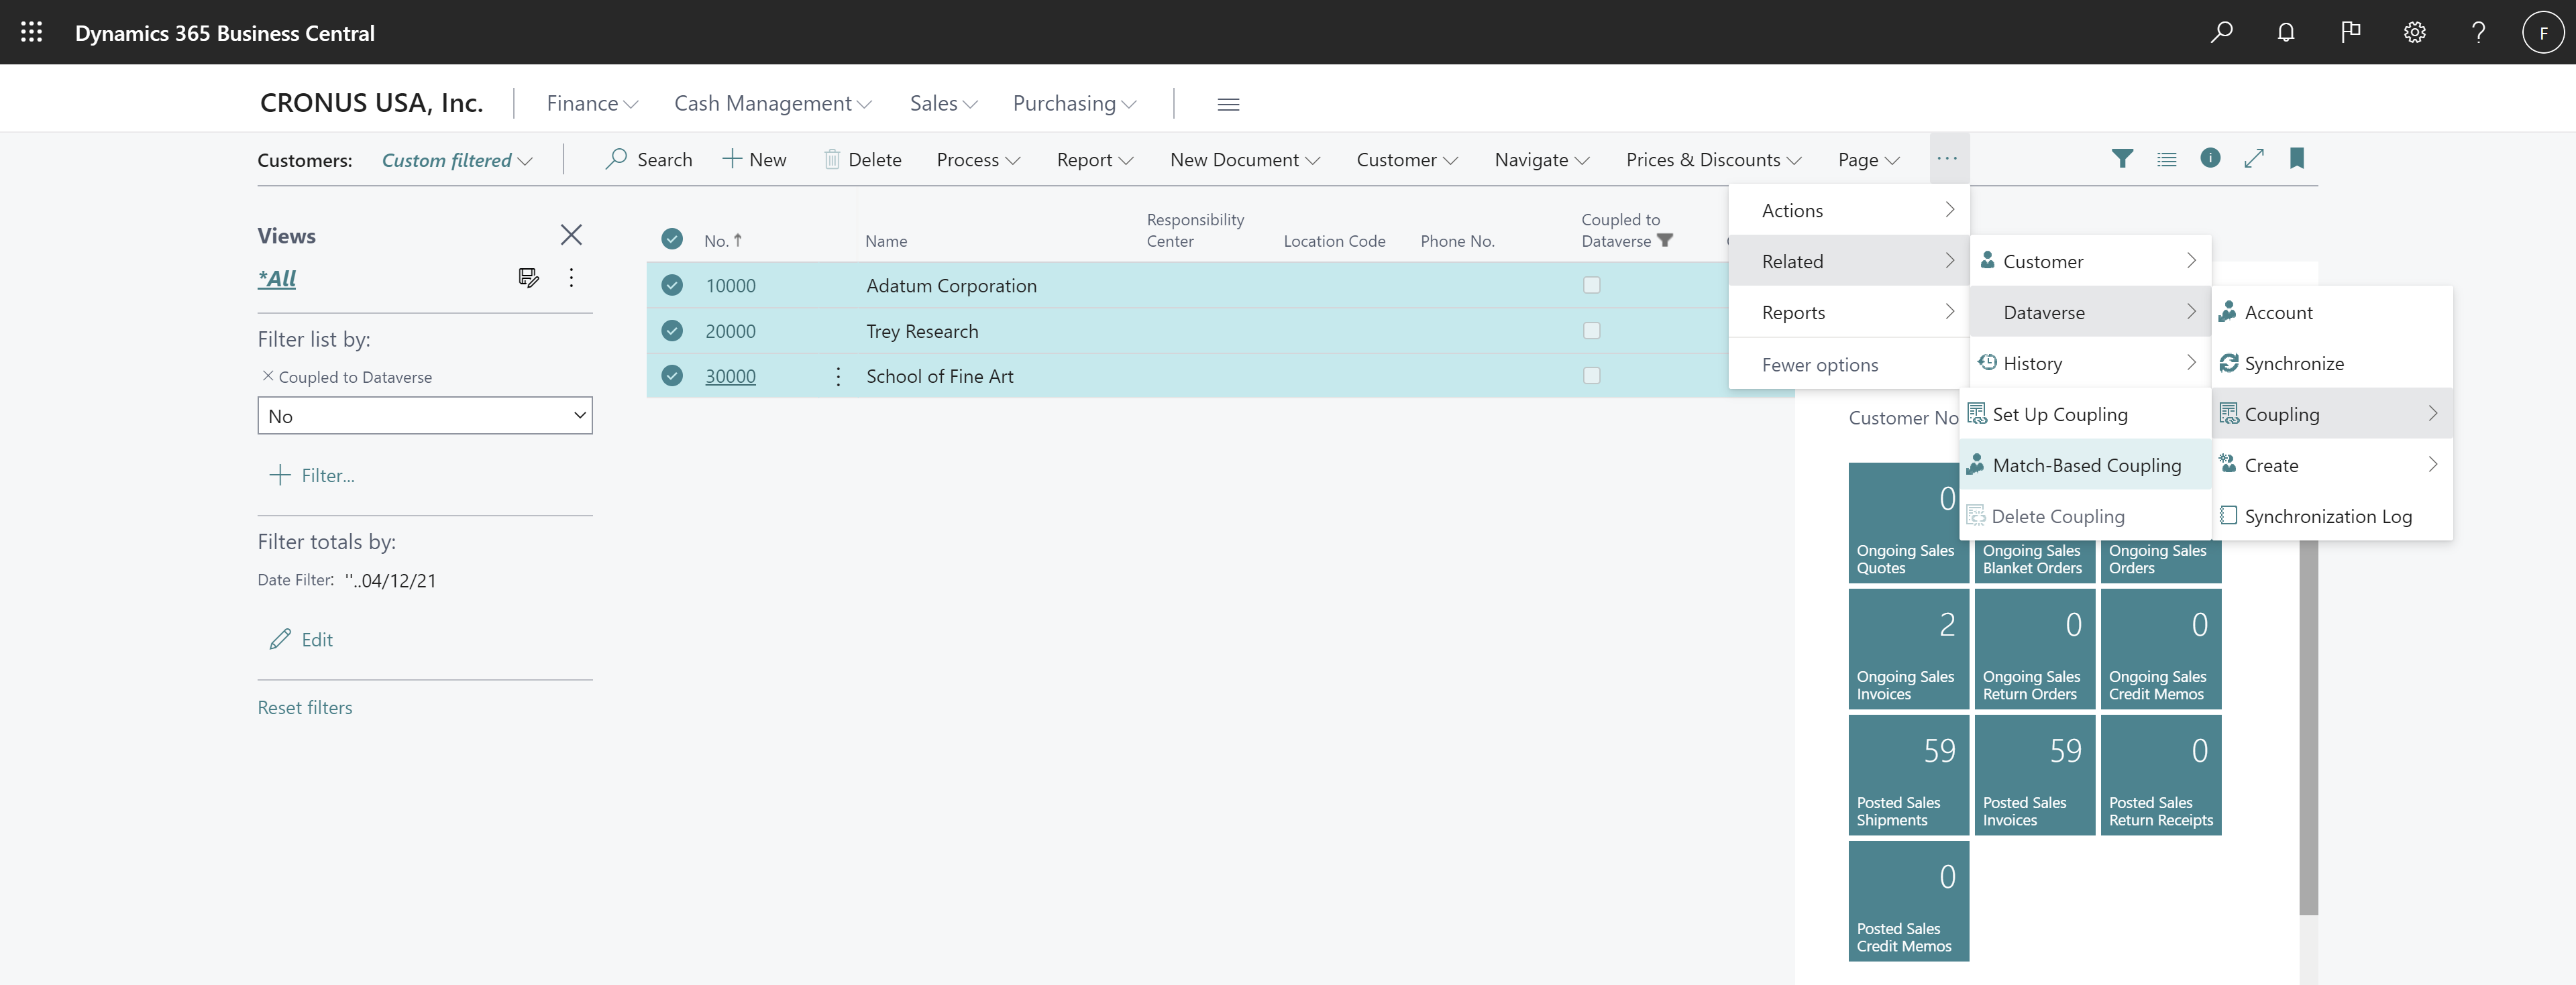Expand the Custom filtered views selector

tap(525, 160)
